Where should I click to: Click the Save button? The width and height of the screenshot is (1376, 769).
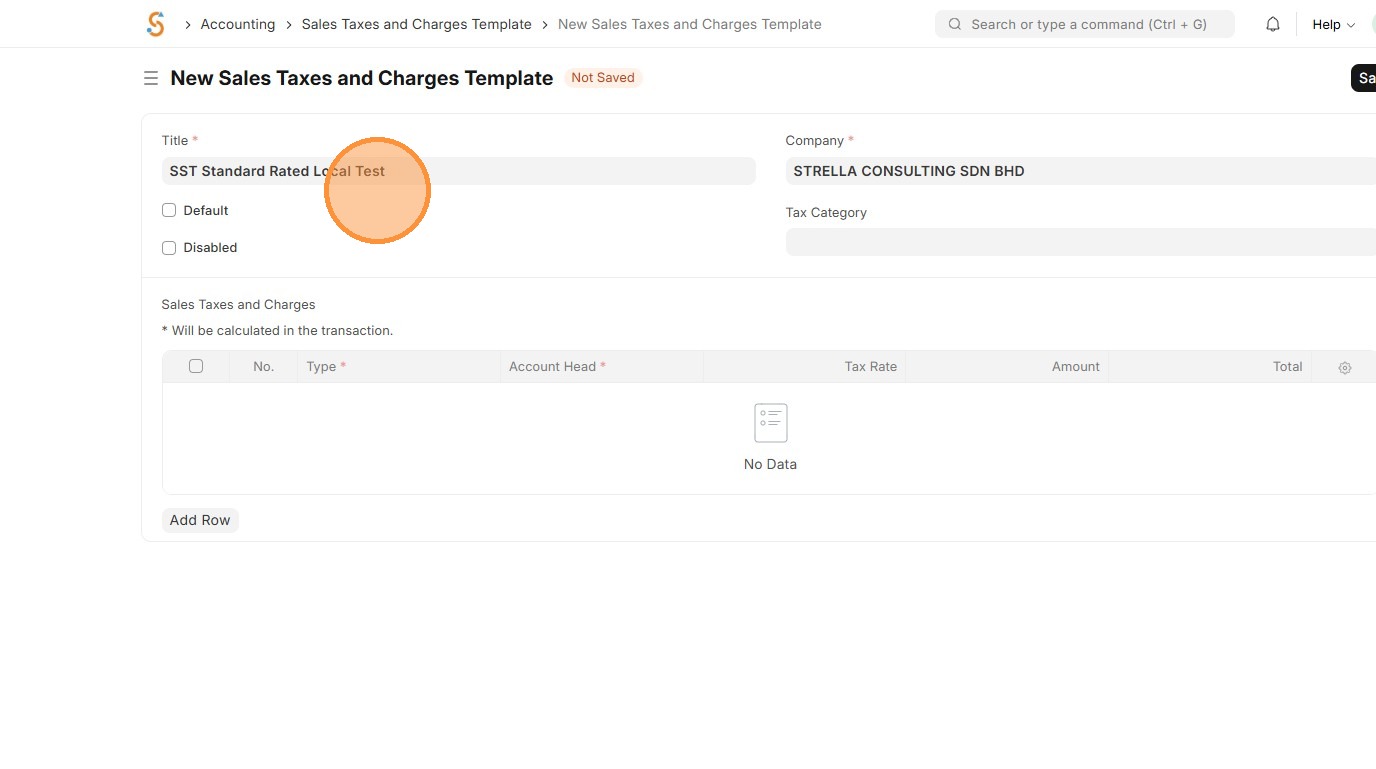point(1365,78)
